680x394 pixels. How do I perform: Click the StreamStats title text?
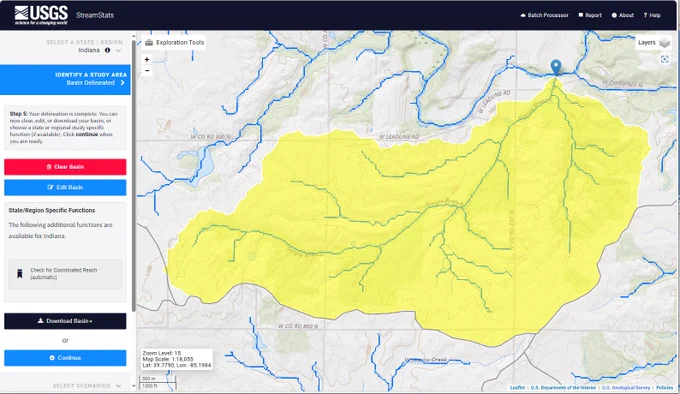pos(95,15)
